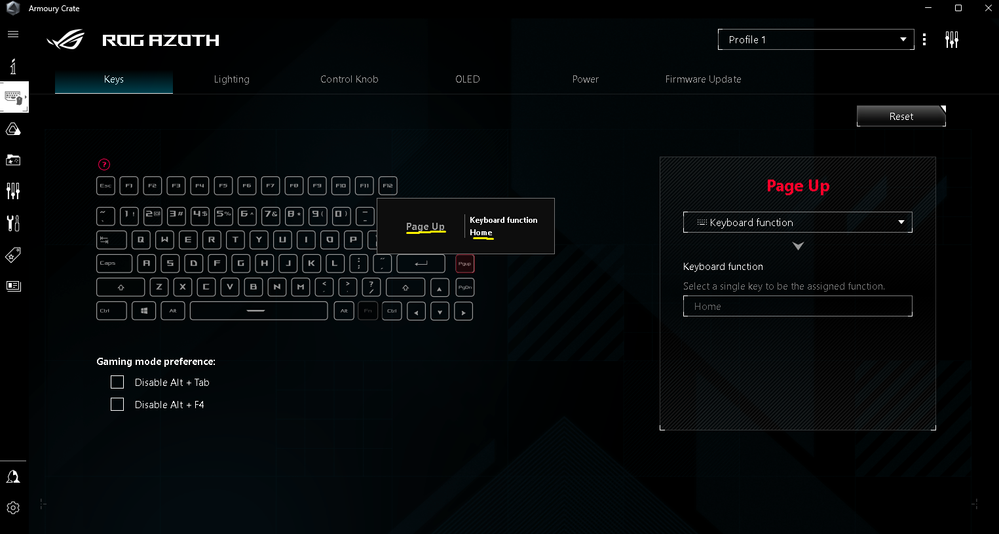Image resolution: width=999 pixels, height=534 pixels.
Task: Select the G key on keyboard layout
Action: coord(241,263)
